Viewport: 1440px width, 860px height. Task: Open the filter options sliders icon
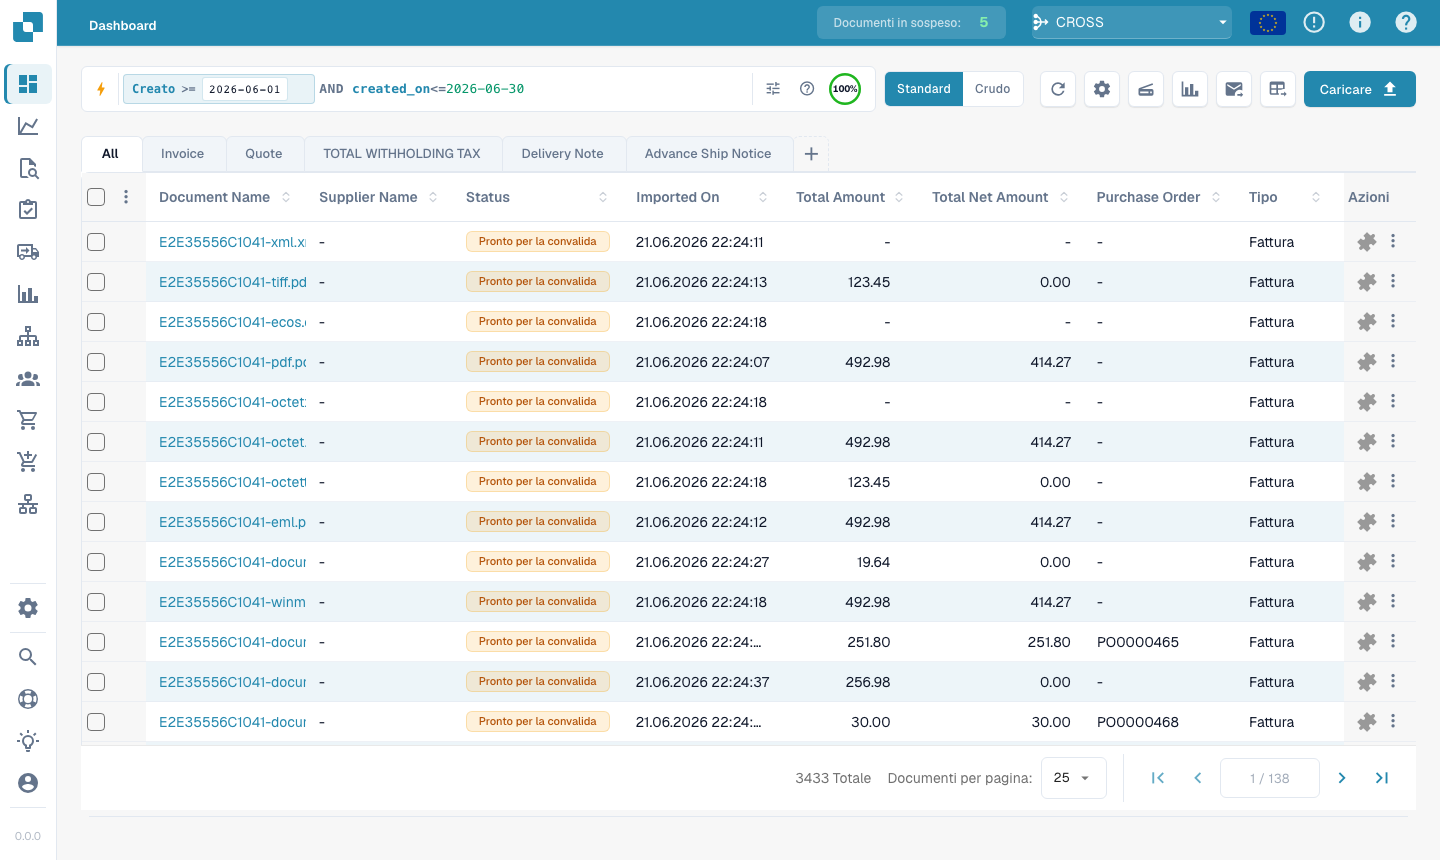coord(773,89)
